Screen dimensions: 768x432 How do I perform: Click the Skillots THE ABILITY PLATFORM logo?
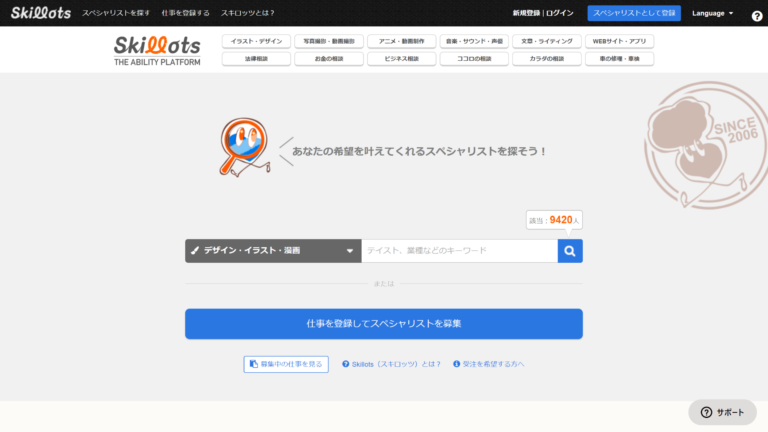click(x=157, y=51)
